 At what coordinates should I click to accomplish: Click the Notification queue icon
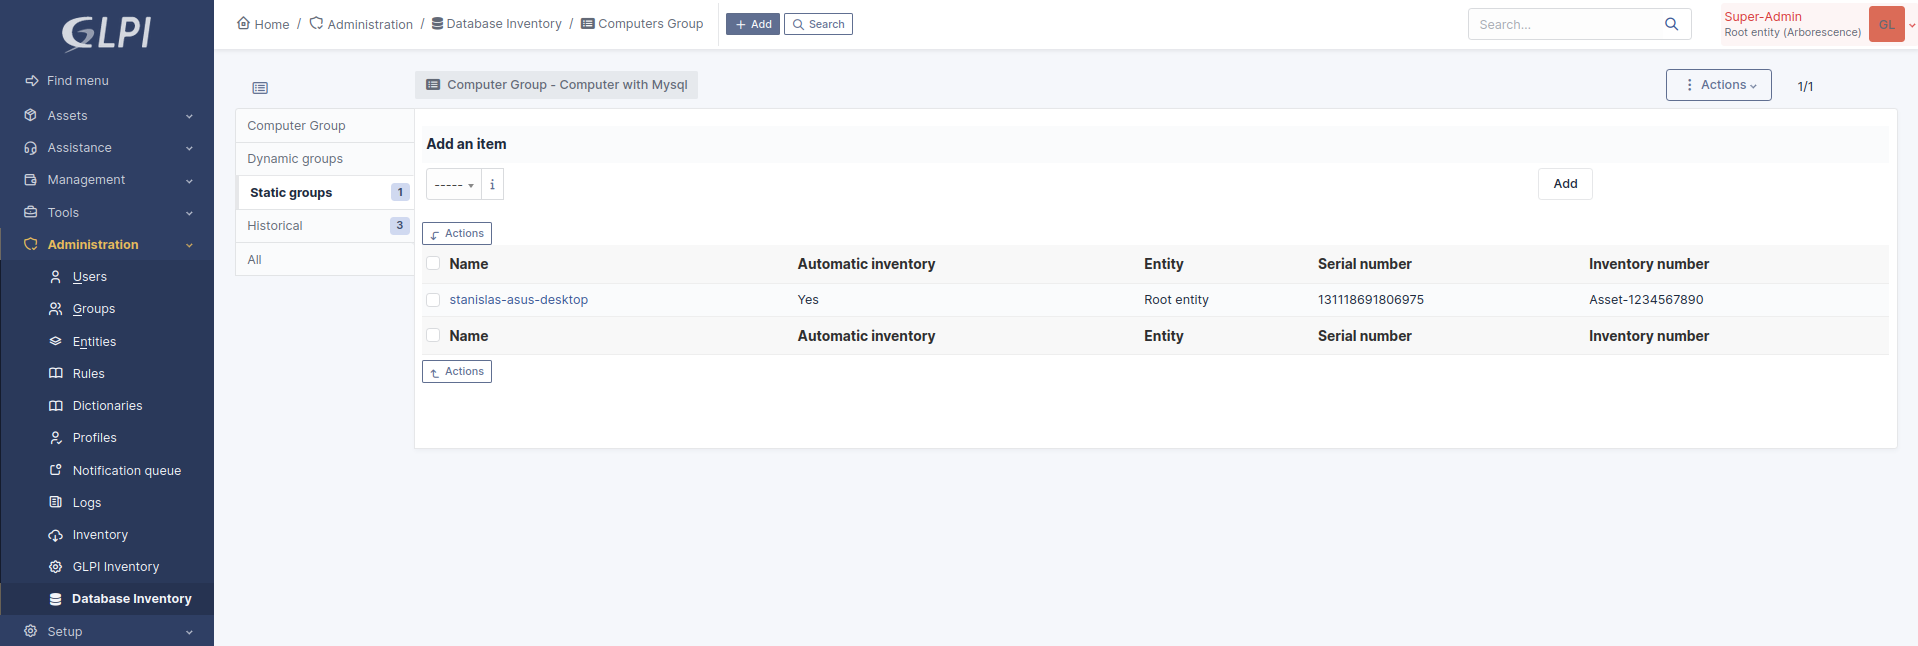(x=56, y=471)
